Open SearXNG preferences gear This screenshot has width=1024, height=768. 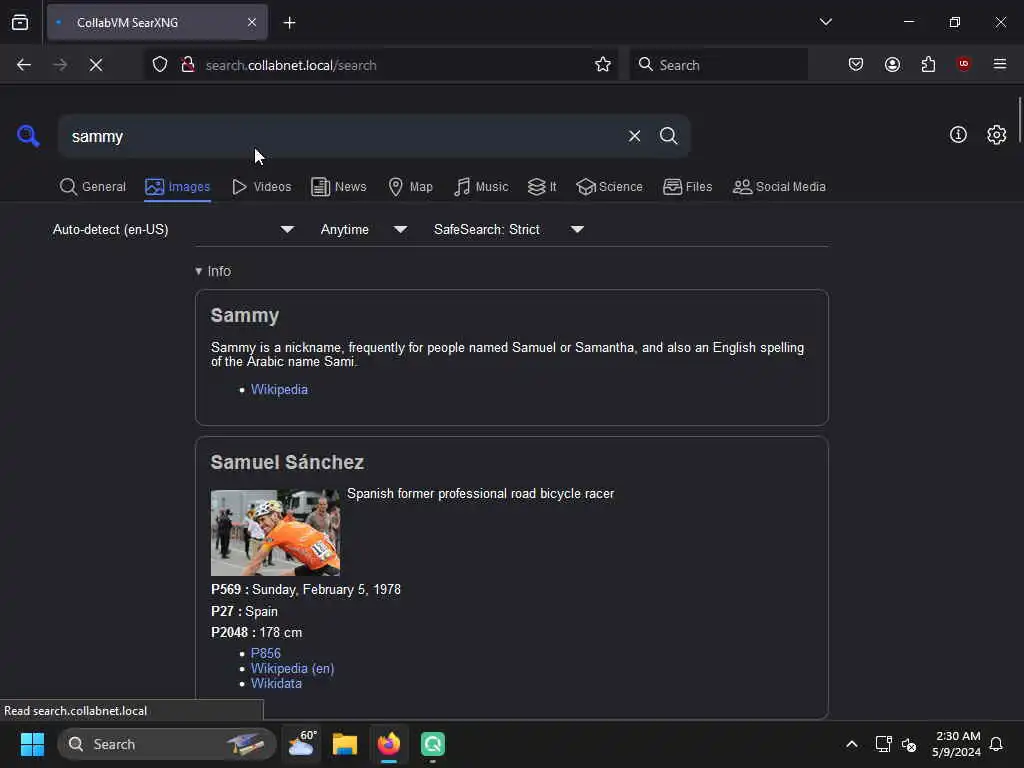[996, 135]
